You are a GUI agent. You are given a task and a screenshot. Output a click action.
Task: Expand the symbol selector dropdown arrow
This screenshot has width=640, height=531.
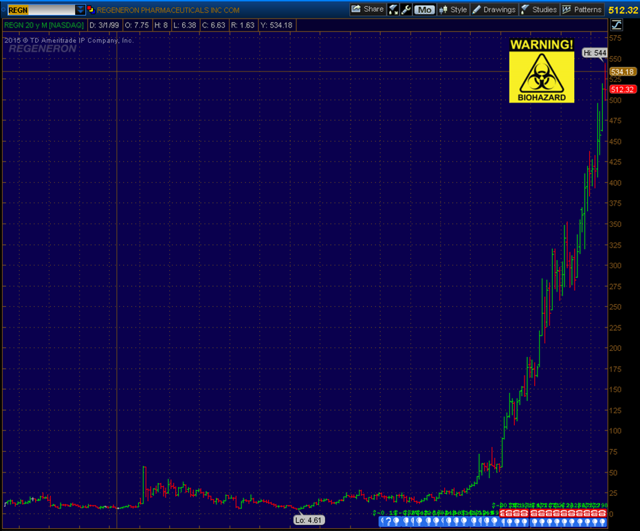point(80,10)
